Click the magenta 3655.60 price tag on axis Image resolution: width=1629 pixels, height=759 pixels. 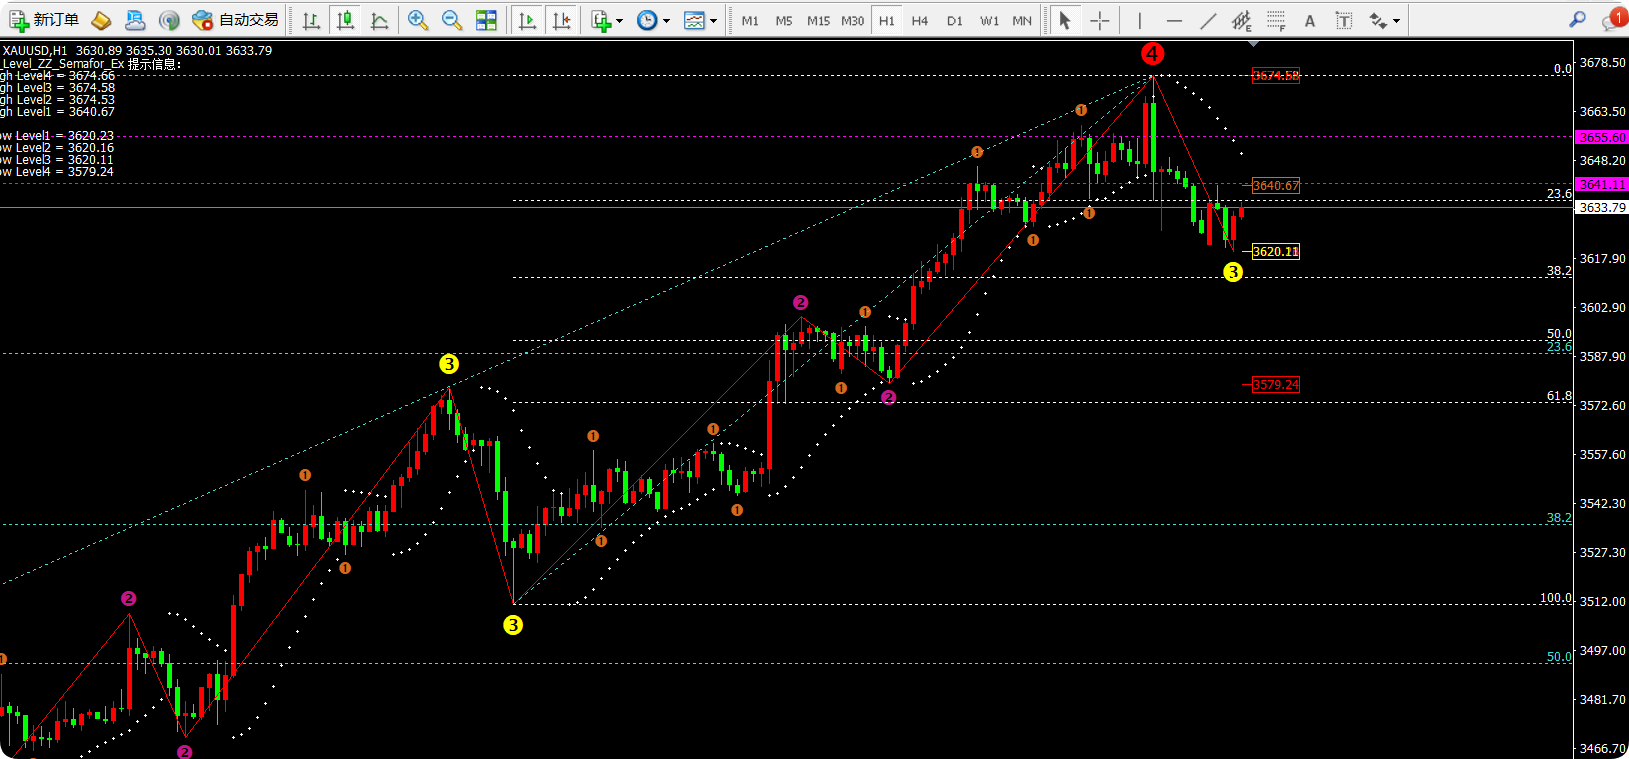(x=1602, y=137)
